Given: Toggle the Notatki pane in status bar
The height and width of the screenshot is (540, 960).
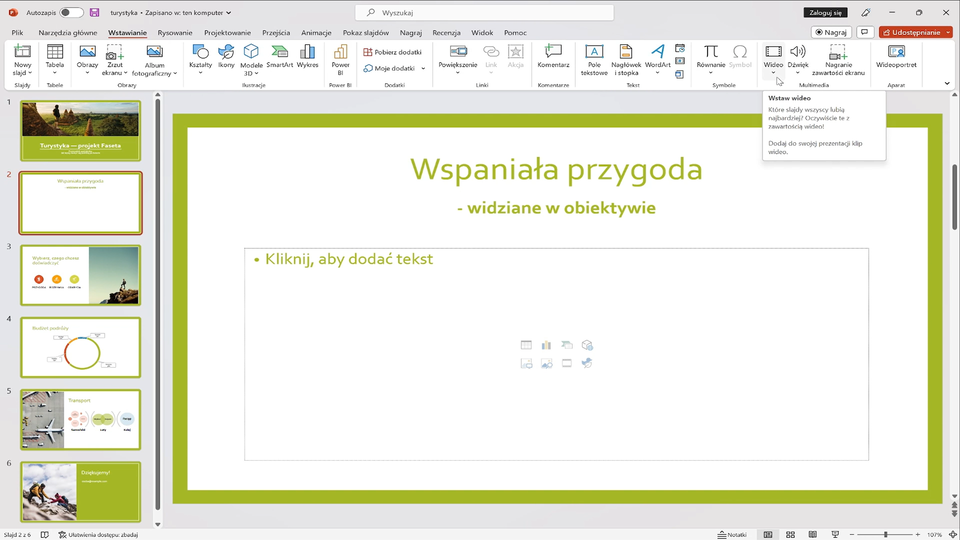Looking at the screenshot, I should click(x=732, y=534).
